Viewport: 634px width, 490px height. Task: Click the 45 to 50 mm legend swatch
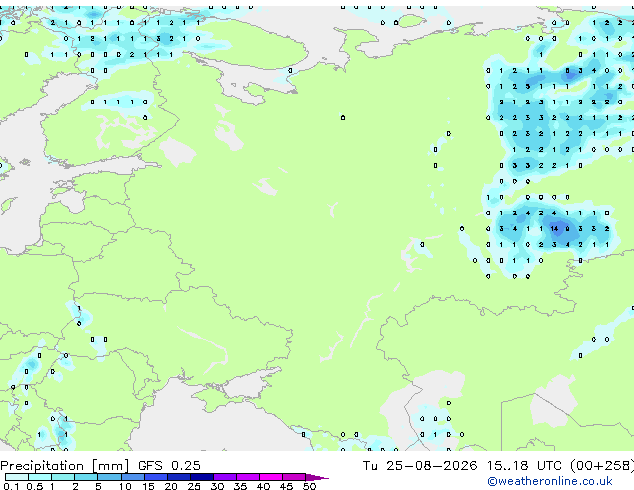point(294,477)
